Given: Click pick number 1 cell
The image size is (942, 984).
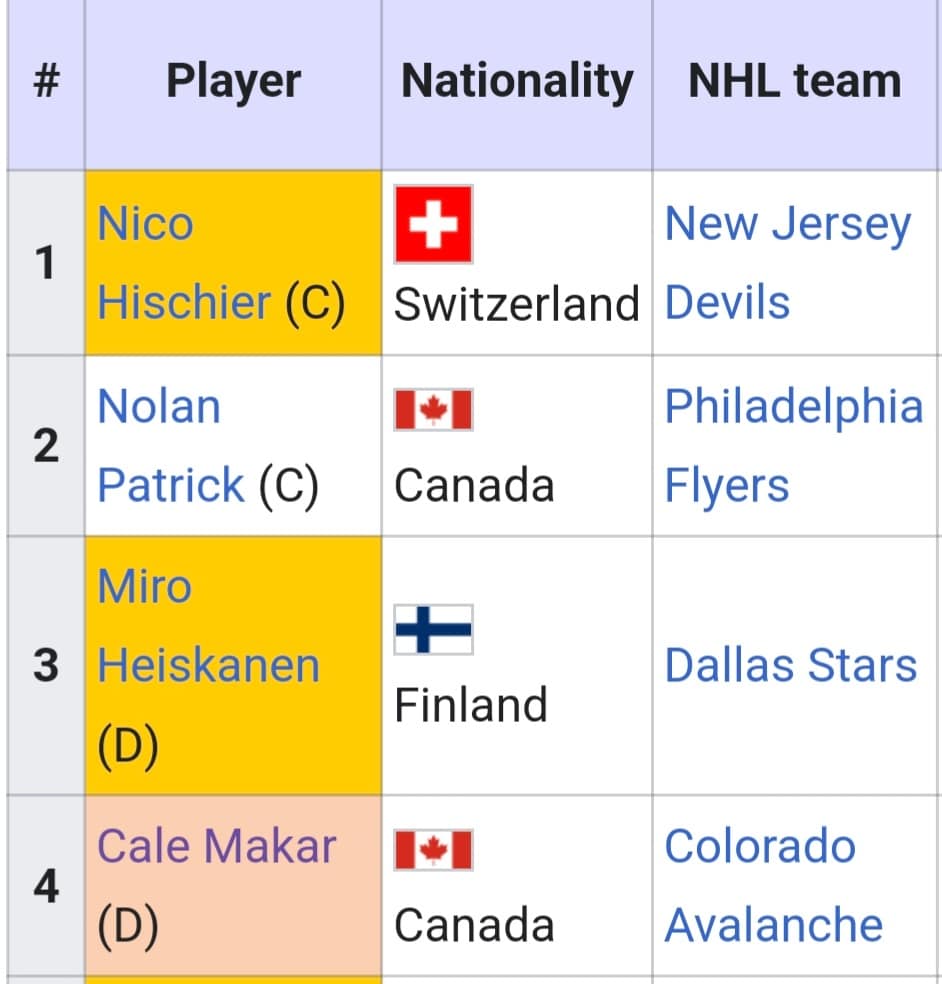Looking at the screenshot, I should 45,263.
